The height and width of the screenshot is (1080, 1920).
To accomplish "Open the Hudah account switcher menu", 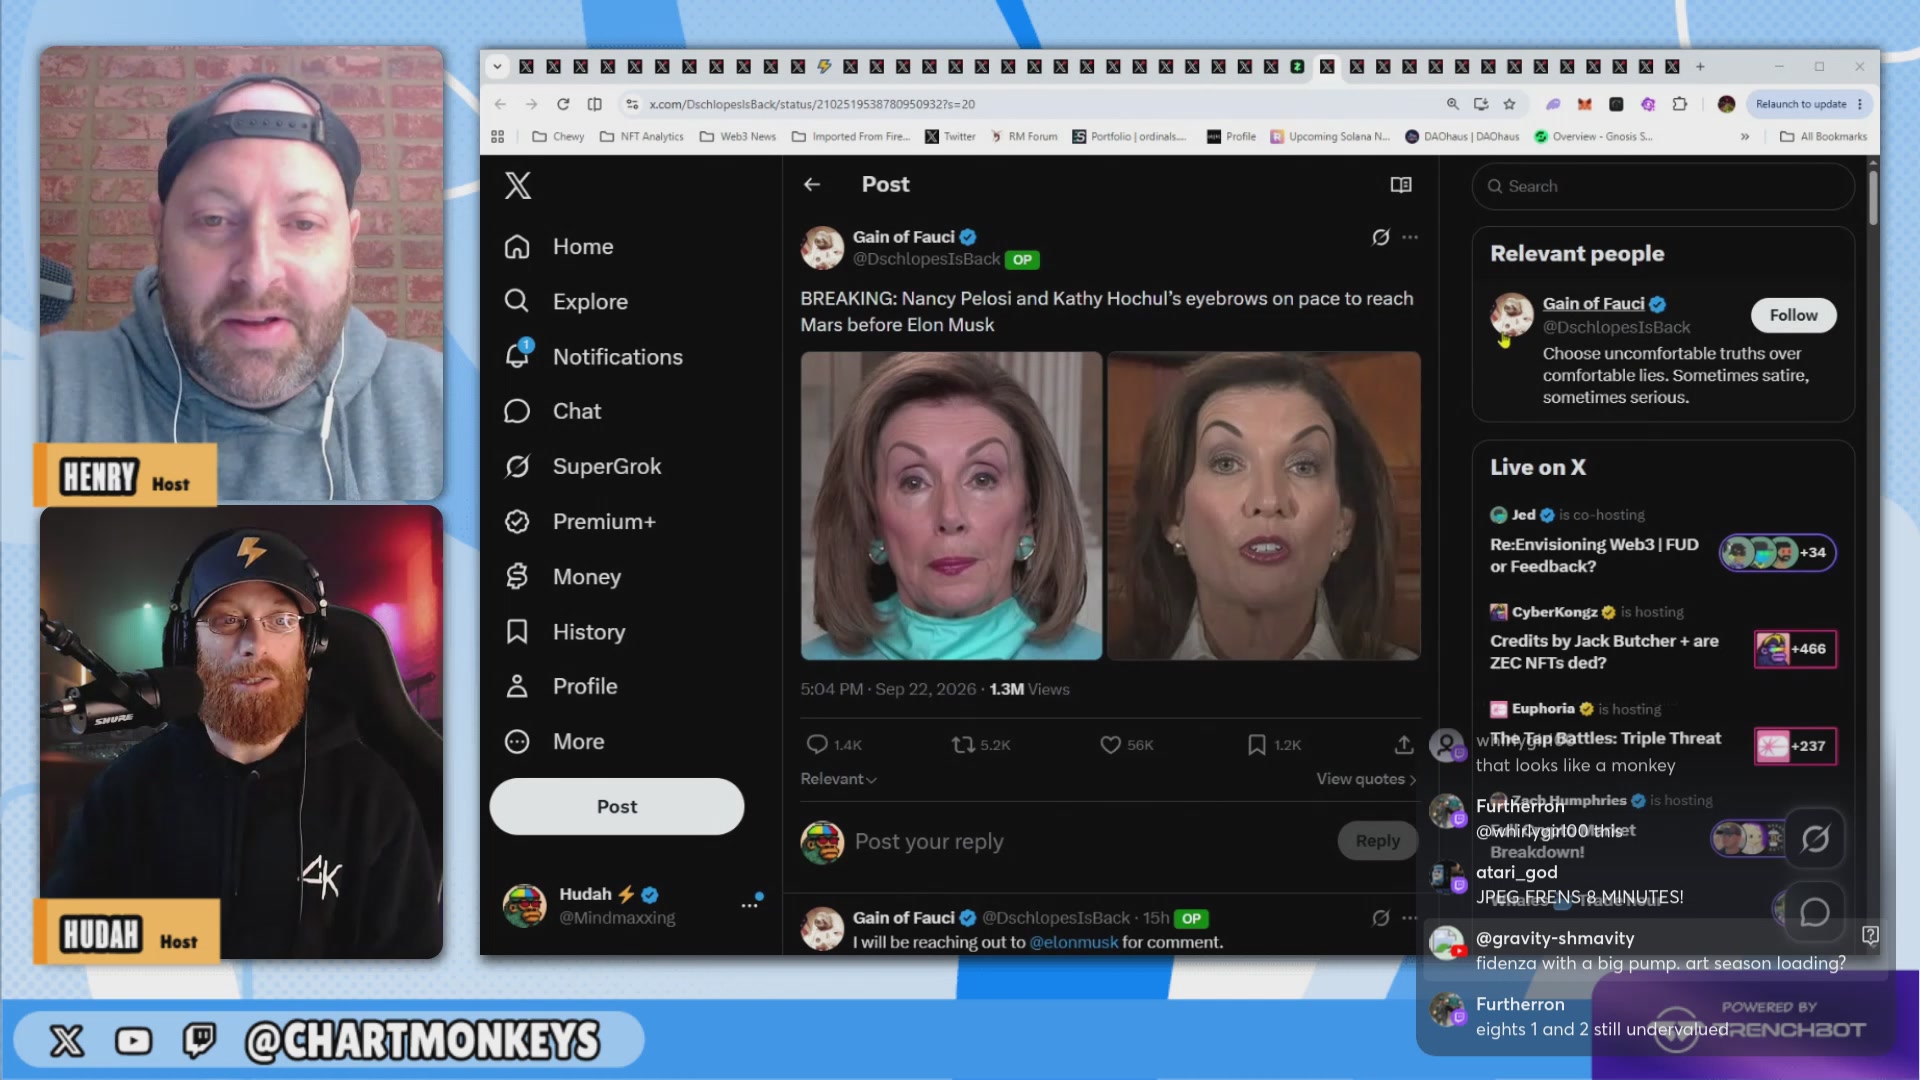I will 750,904.
